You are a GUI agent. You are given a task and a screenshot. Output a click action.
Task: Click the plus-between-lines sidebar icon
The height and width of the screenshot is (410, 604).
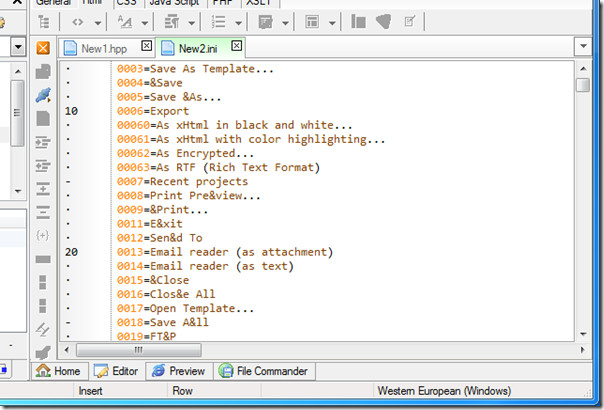click(x=43, y=189)
